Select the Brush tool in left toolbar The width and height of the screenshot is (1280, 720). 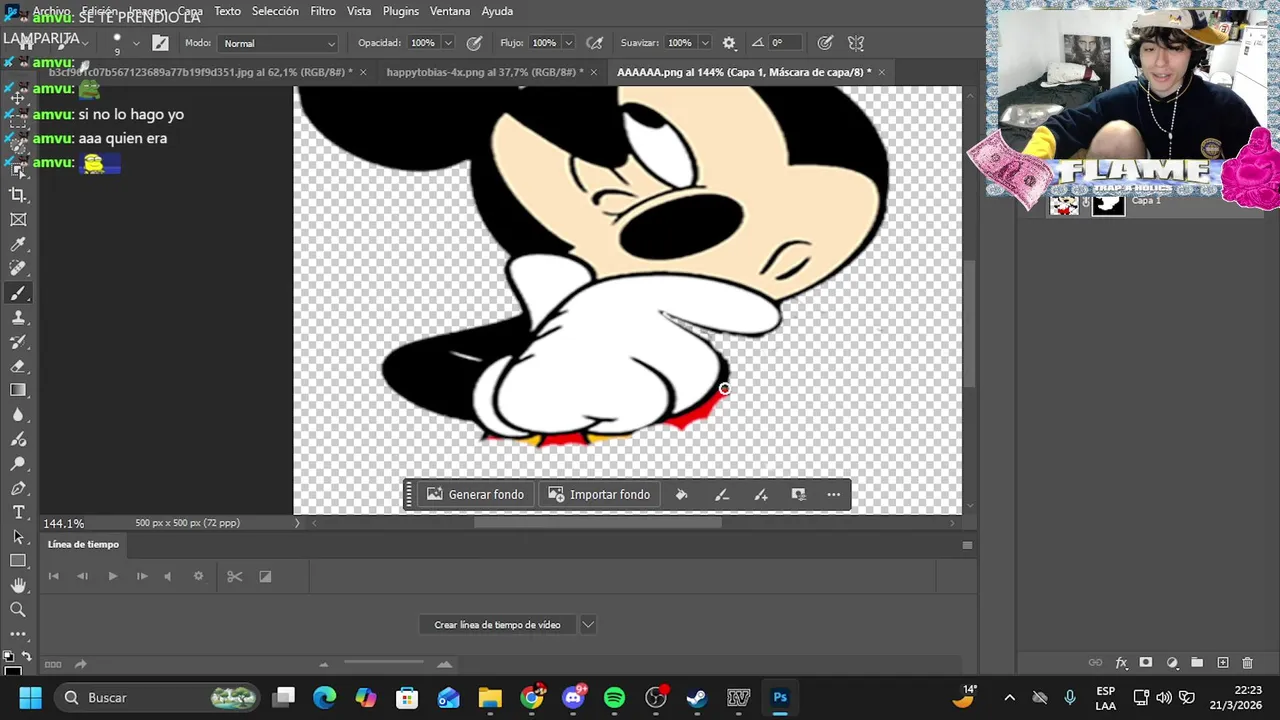tap(18, 293)
